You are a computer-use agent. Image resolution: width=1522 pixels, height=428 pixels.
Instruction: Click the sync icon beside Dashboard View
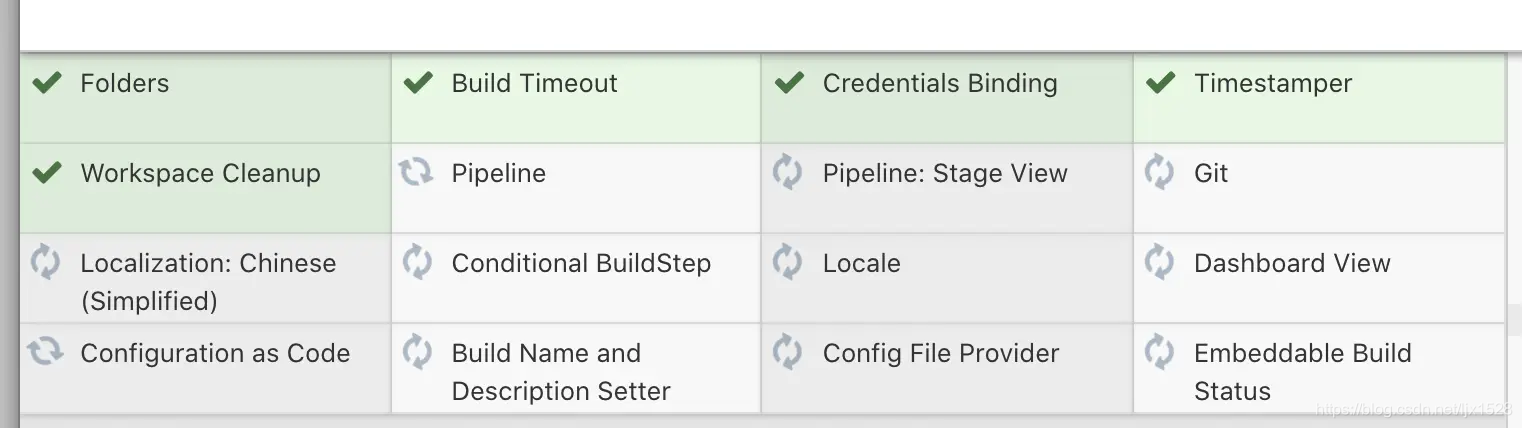tap(1159, 263)
